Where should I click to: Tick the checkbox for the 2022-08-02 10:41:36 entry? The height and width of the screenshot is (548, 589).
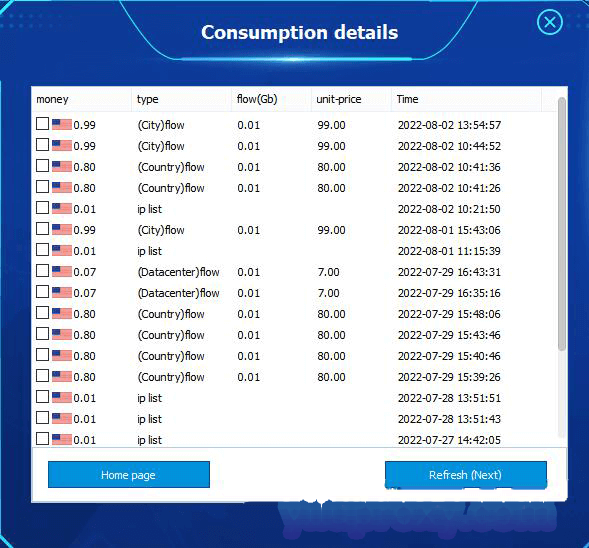(x=42, y=166)
